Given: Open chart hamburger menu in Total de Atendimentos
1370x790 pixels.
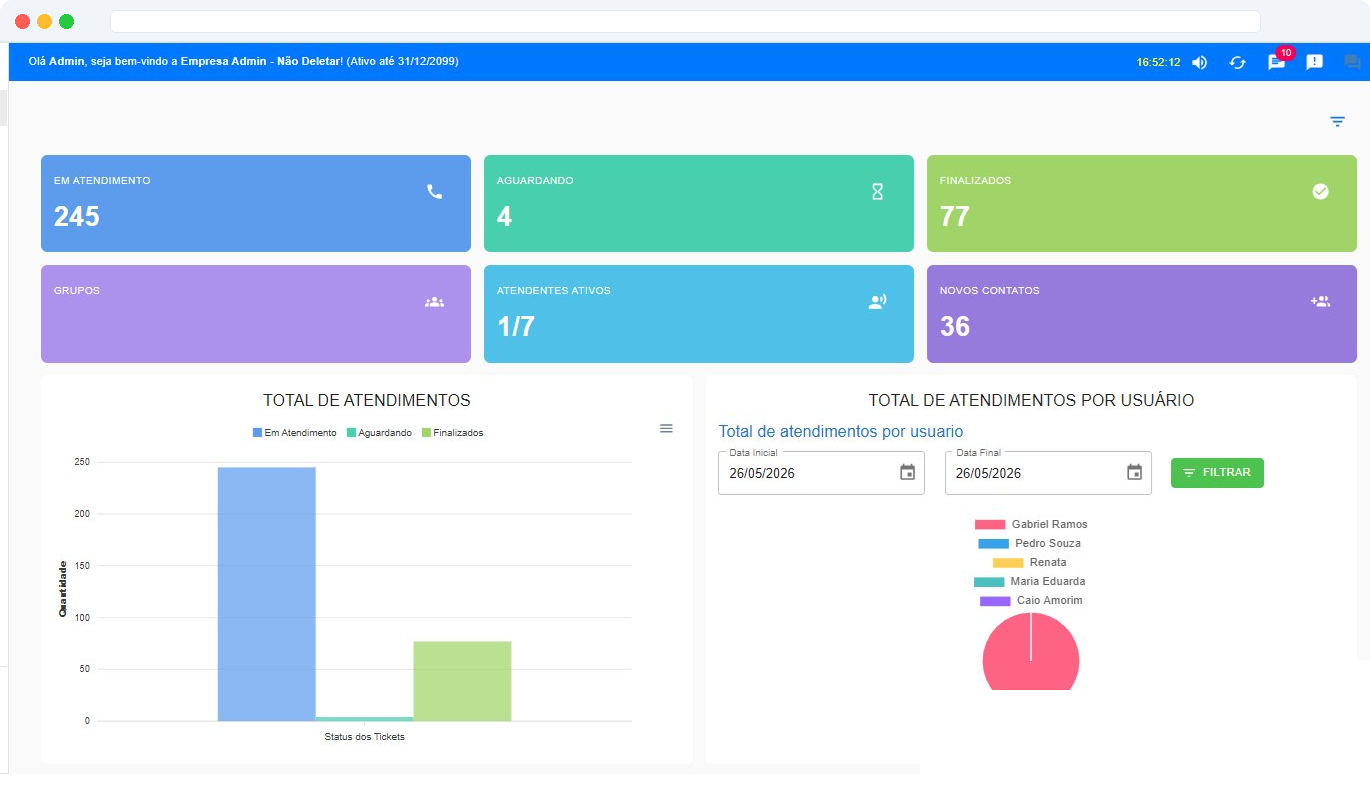Looking at the screenshot, I should (x=666, y=428).
